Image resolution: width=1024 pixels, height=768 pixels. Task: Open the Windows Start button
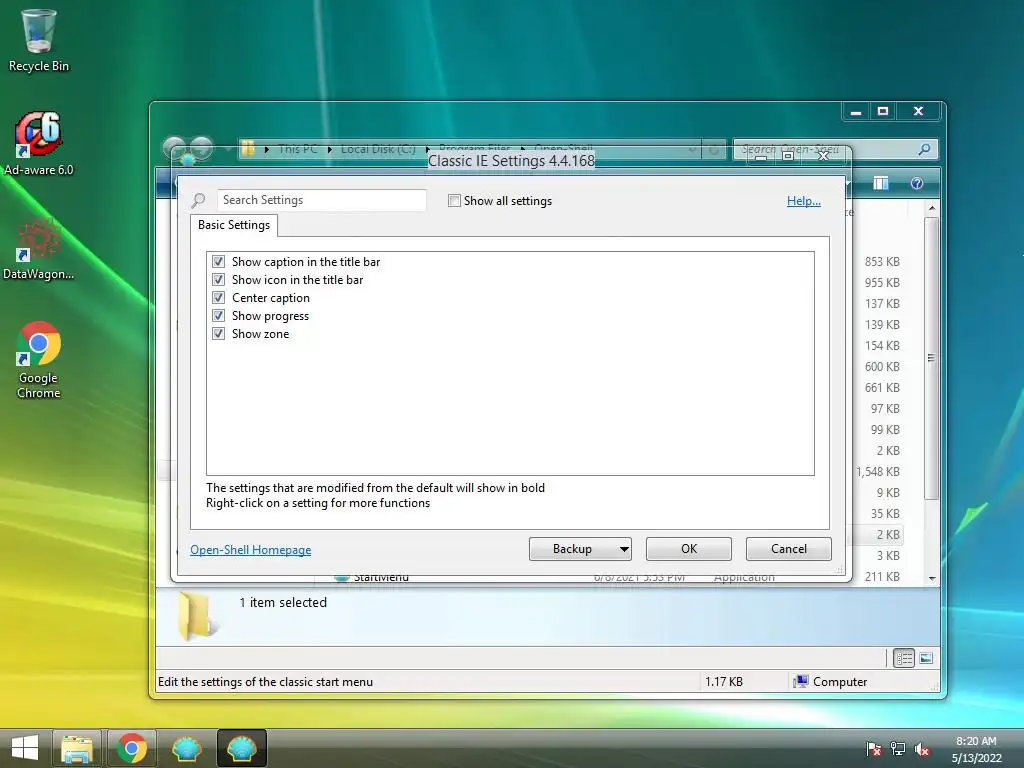(x=25, y=748)
